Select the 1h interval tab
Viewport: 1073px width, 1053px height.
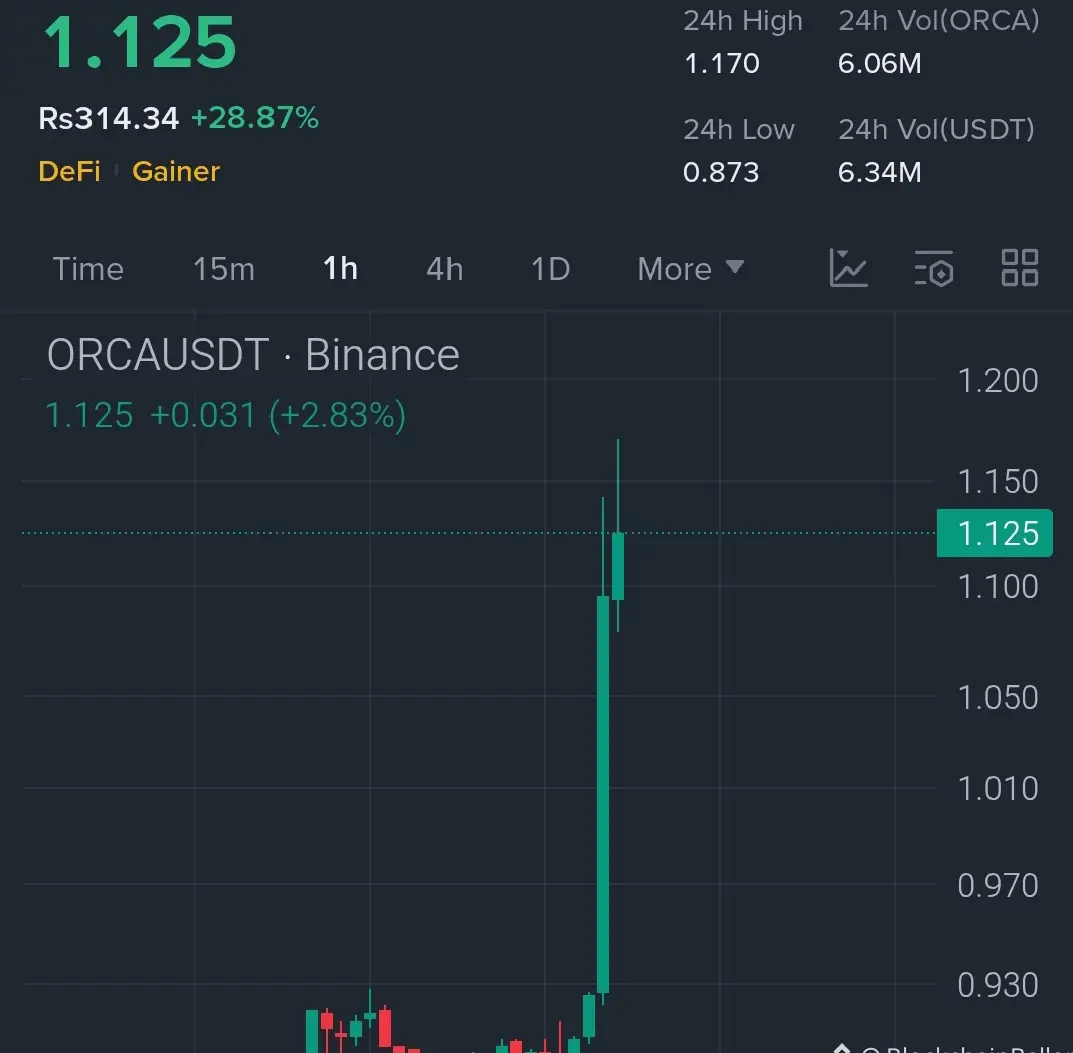340,268
